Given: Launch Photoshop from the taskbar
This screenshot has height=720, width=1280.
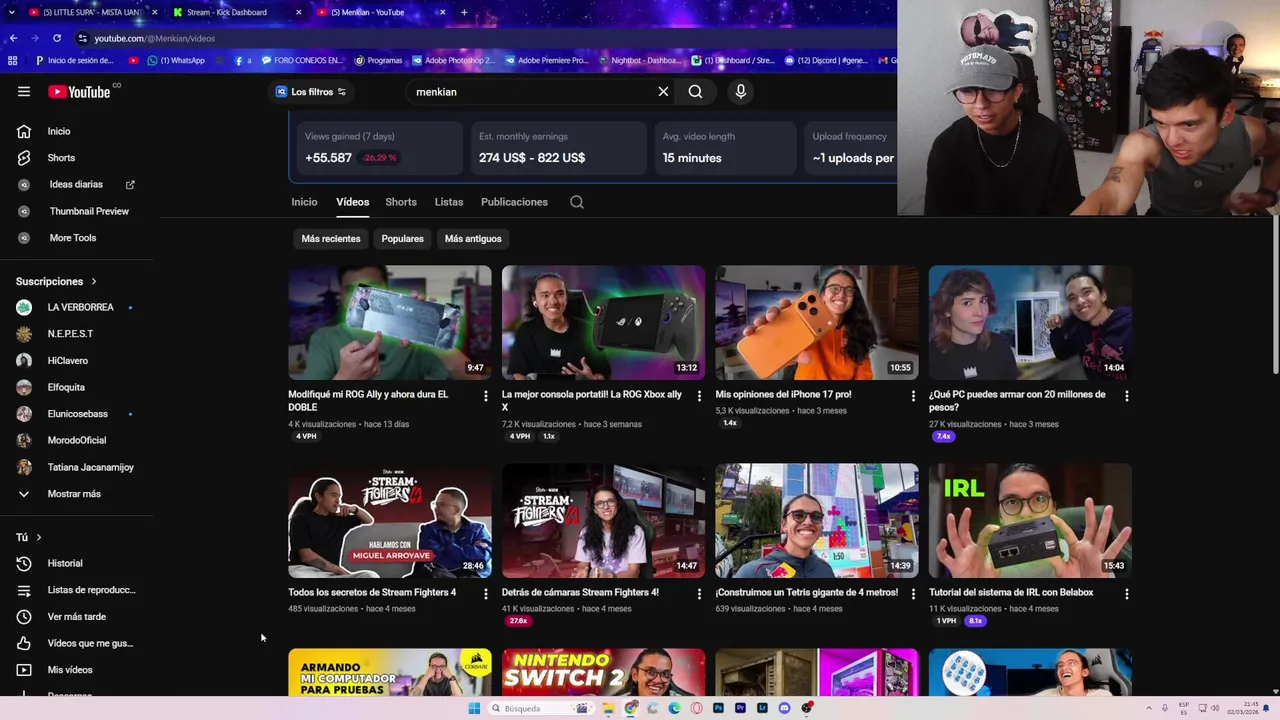Looking at the screenshot, I should (718, 708).
